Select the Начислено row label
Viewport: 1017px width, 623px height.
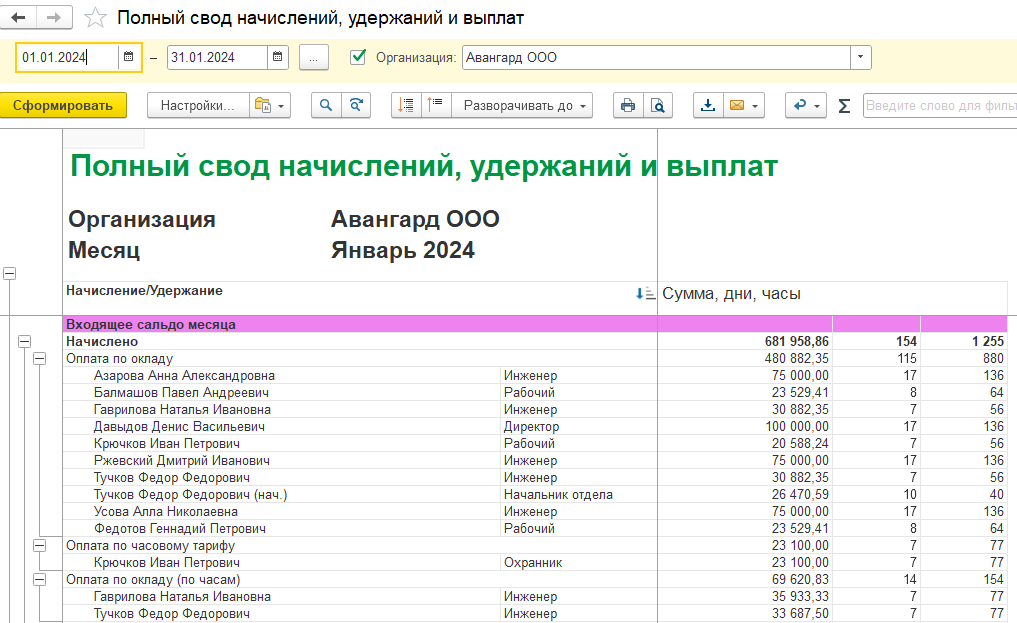102,341
